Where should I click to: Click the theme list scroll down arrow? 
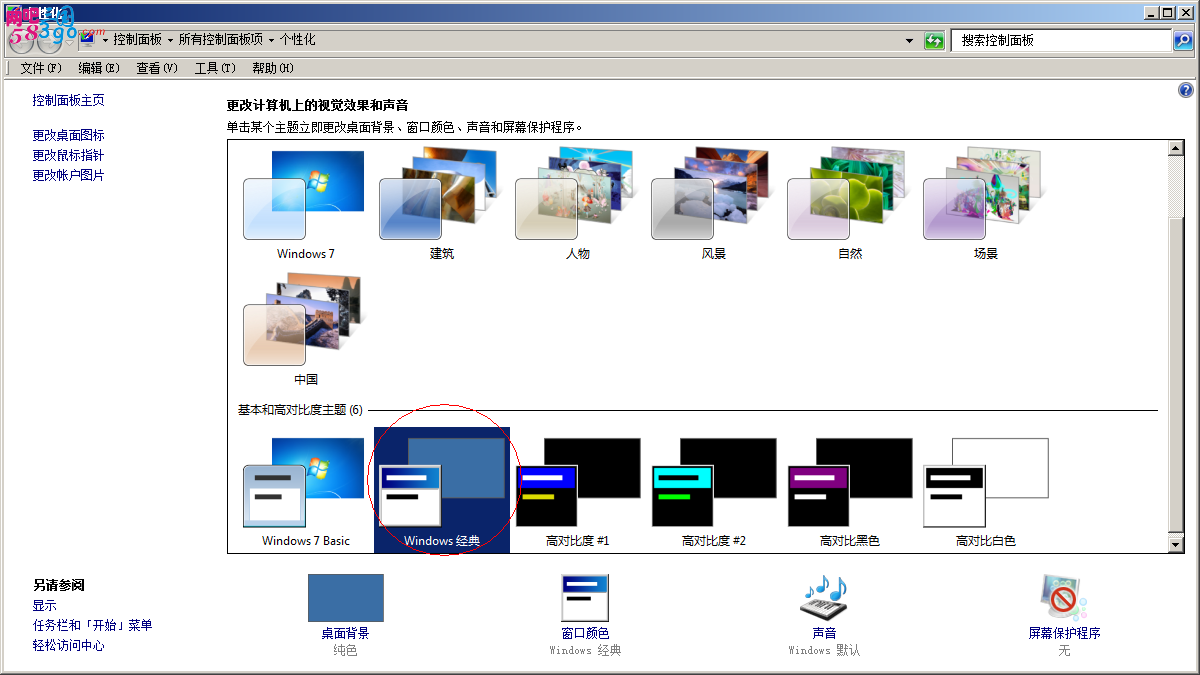coord(1176,544)
